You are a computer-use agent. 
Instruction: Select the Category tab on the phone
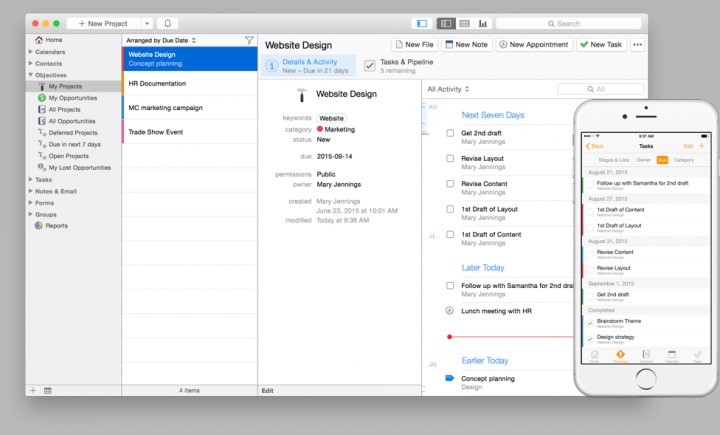(684, 160)
